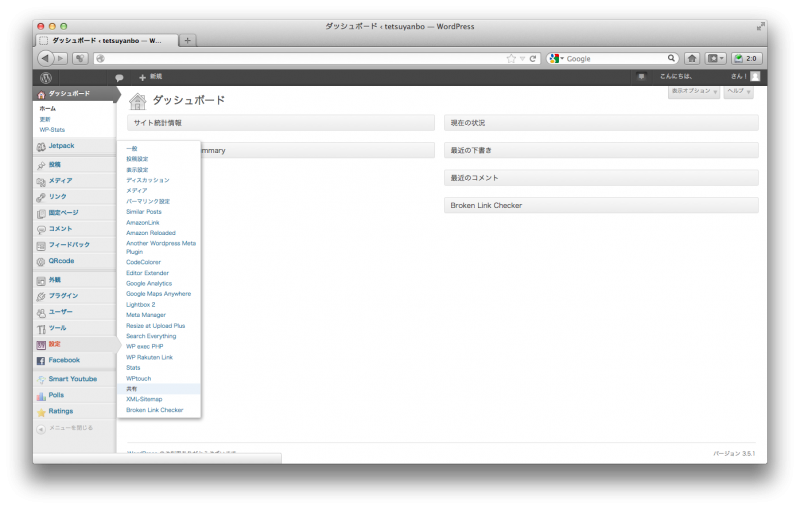Open ホーム link under dashboard menu
The height and width of the screenshot is (509, 800).
click(x=47, y=109)
